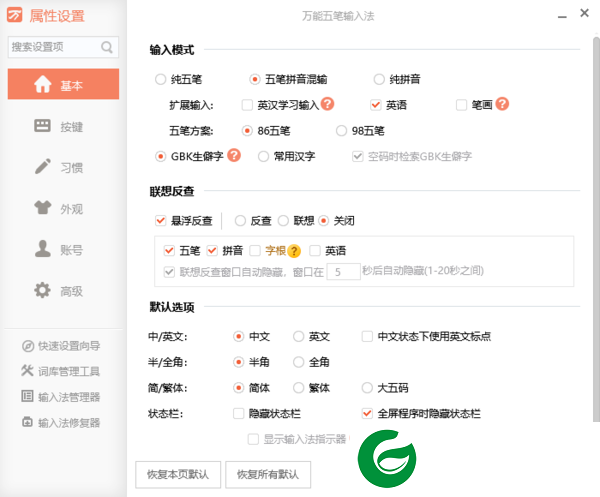Open the 习惯 settings tab

tap(63, 167)
